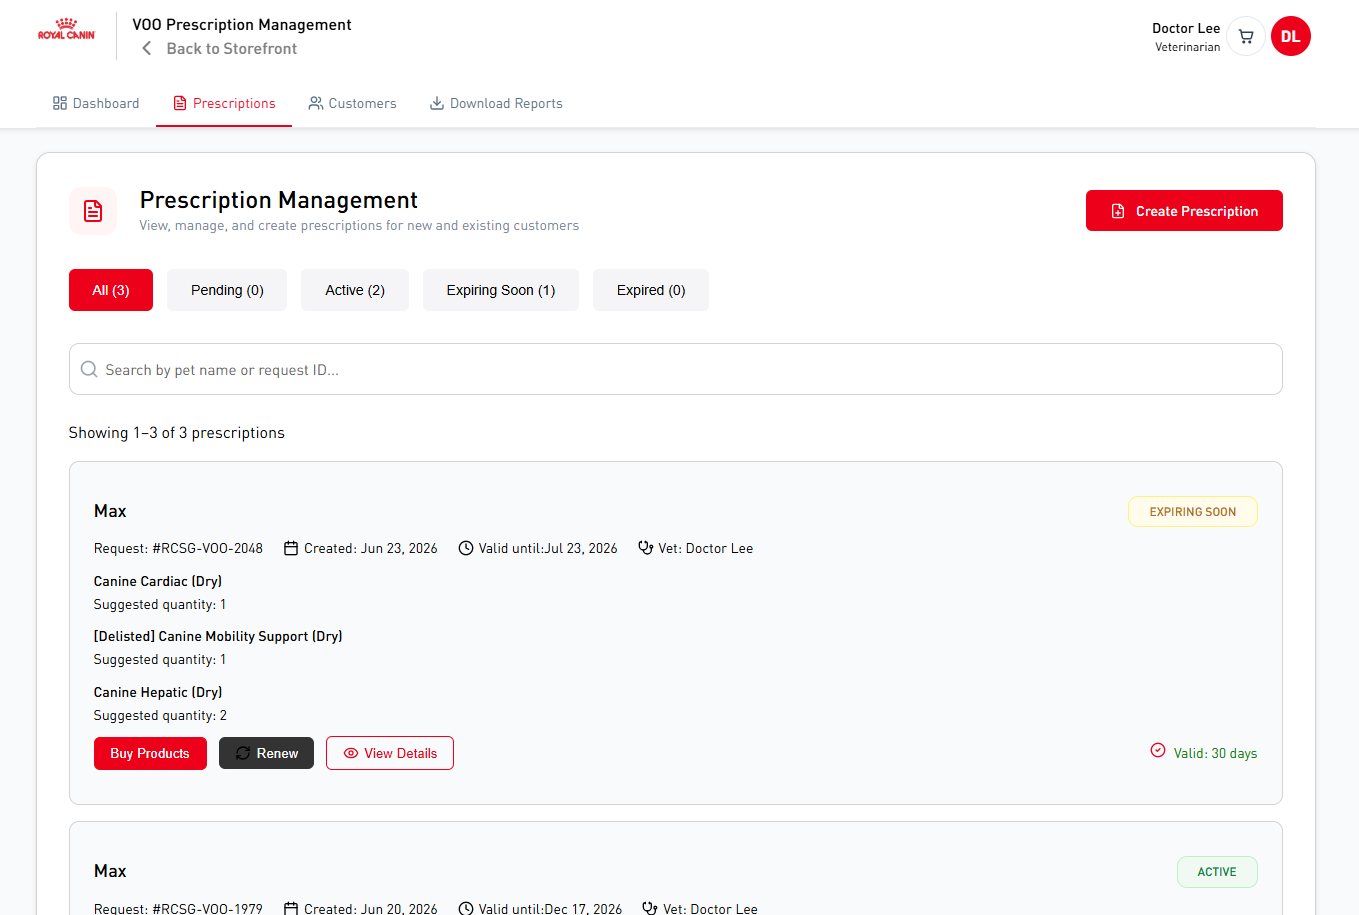
Task: Click the Canine Hepatic (Dry) product name
Action: pos(158,692)
